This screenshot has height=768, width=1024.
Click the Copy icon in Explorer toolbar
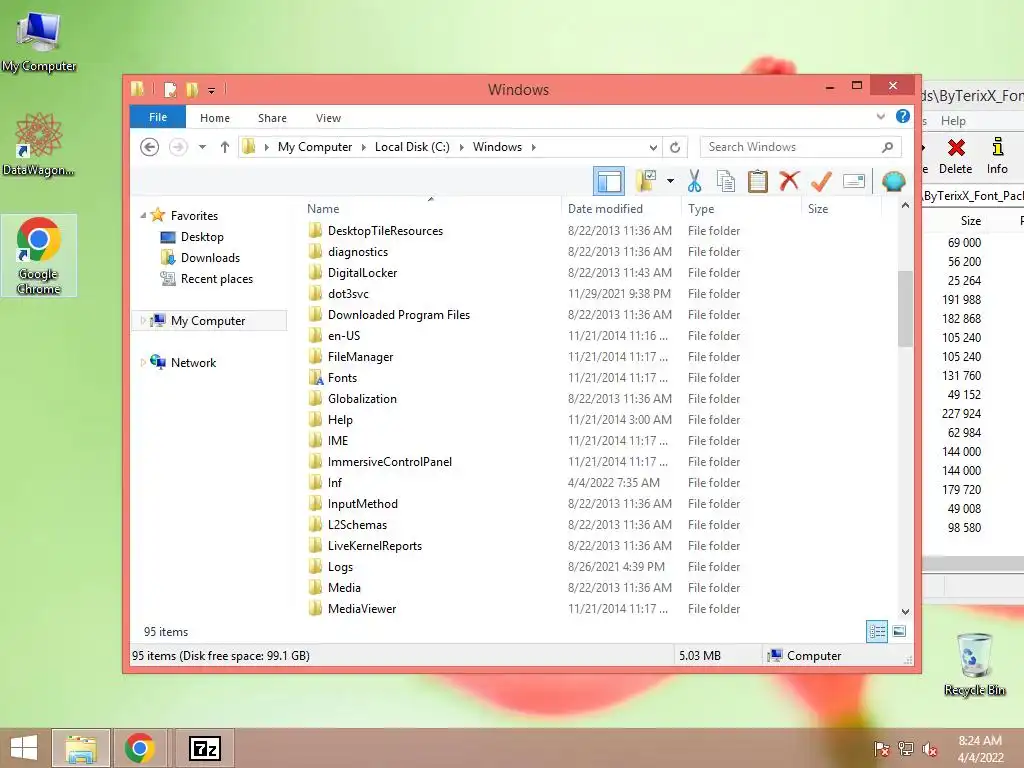726,181
